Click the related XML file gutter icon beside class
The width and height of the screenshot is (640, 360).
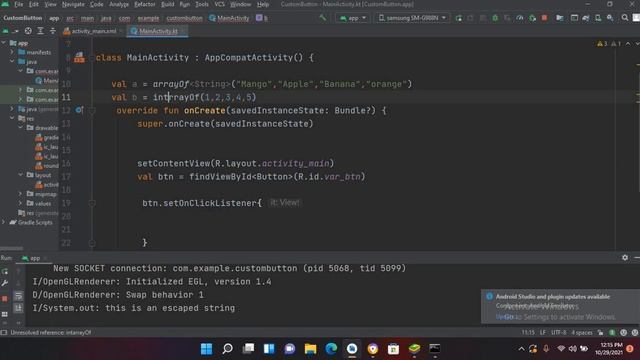coord(79,58)
